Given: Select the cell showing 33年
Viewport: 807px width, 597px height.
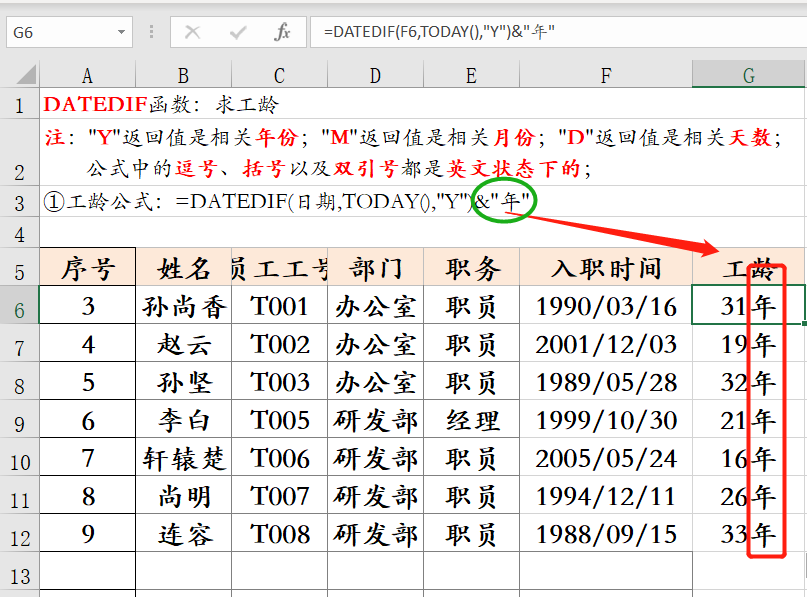Looking at the screenshot, I should pos(749,534).
